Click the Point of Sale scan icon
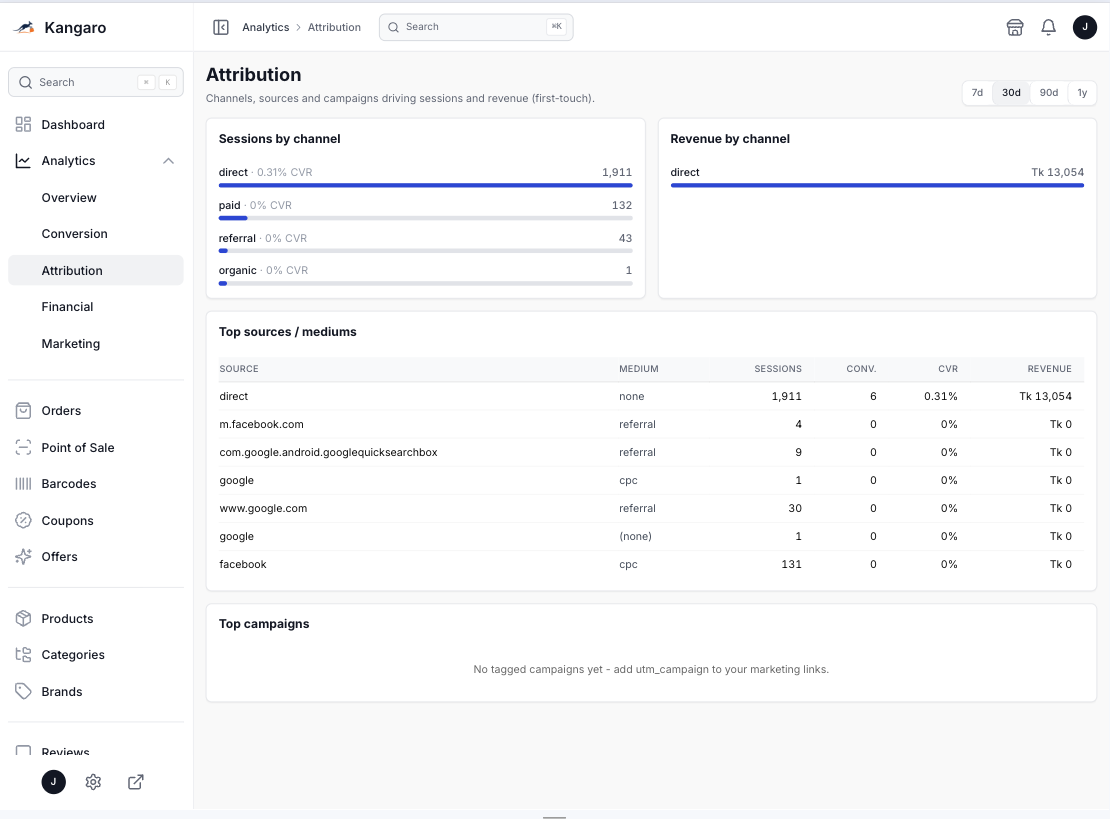1110x819 pixels. tap(23, 447)
